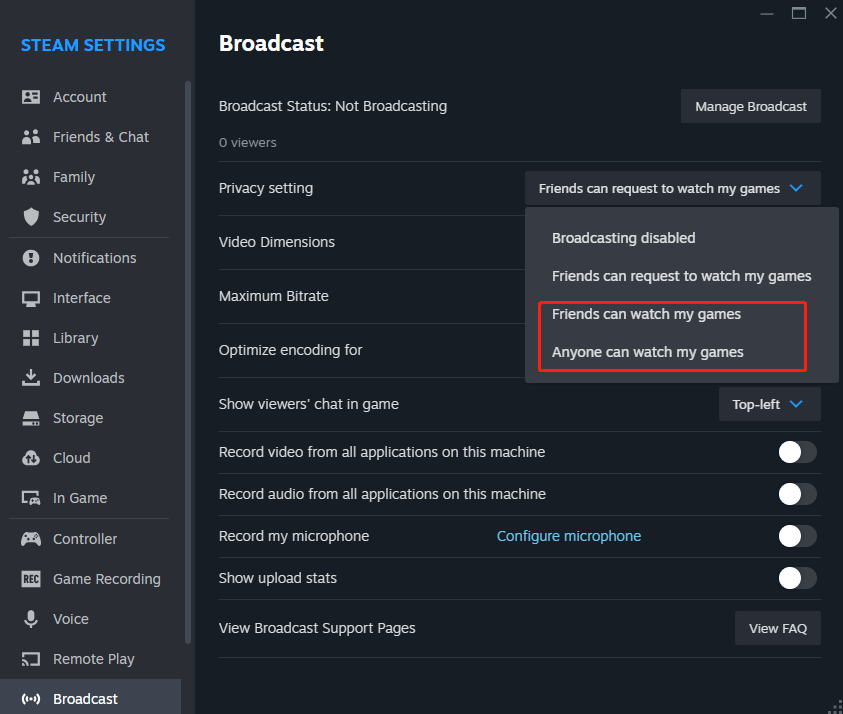
Task: Open the Configure microphone link
Action: pyautogui.click(x=569, y=536)
